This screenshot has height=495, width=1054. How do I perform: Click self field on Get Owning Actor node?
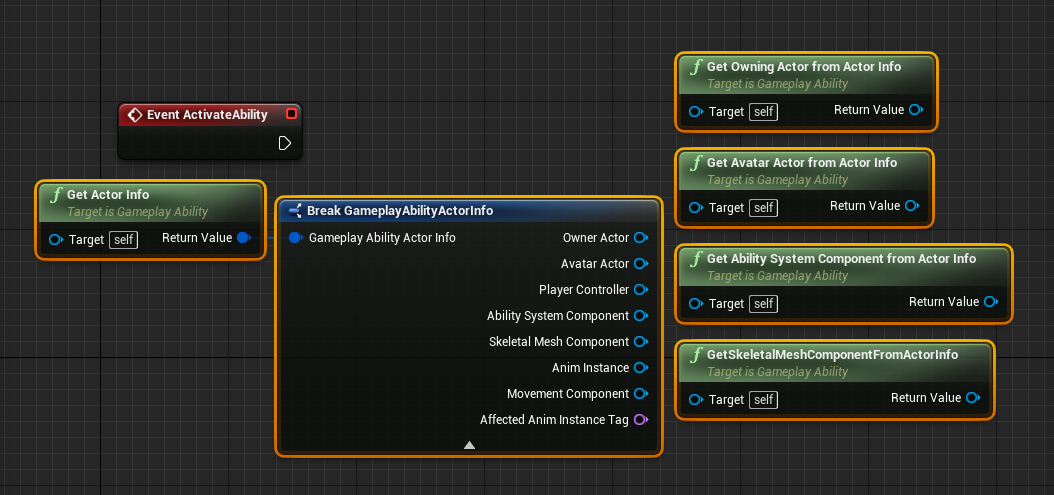[763, 112]
